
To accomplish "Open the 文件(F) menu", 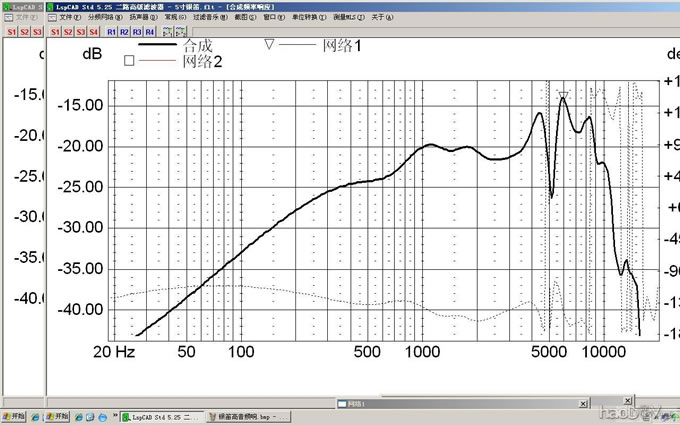I will click(x=70, y=18).
